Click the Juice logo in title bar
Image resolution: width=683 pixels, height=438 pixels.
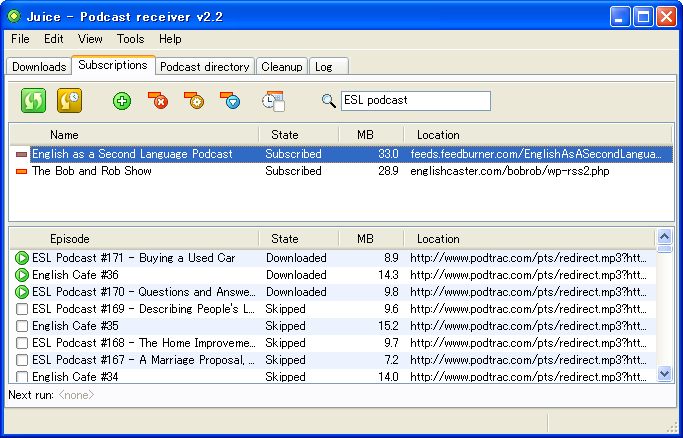[x=14, y=17]
